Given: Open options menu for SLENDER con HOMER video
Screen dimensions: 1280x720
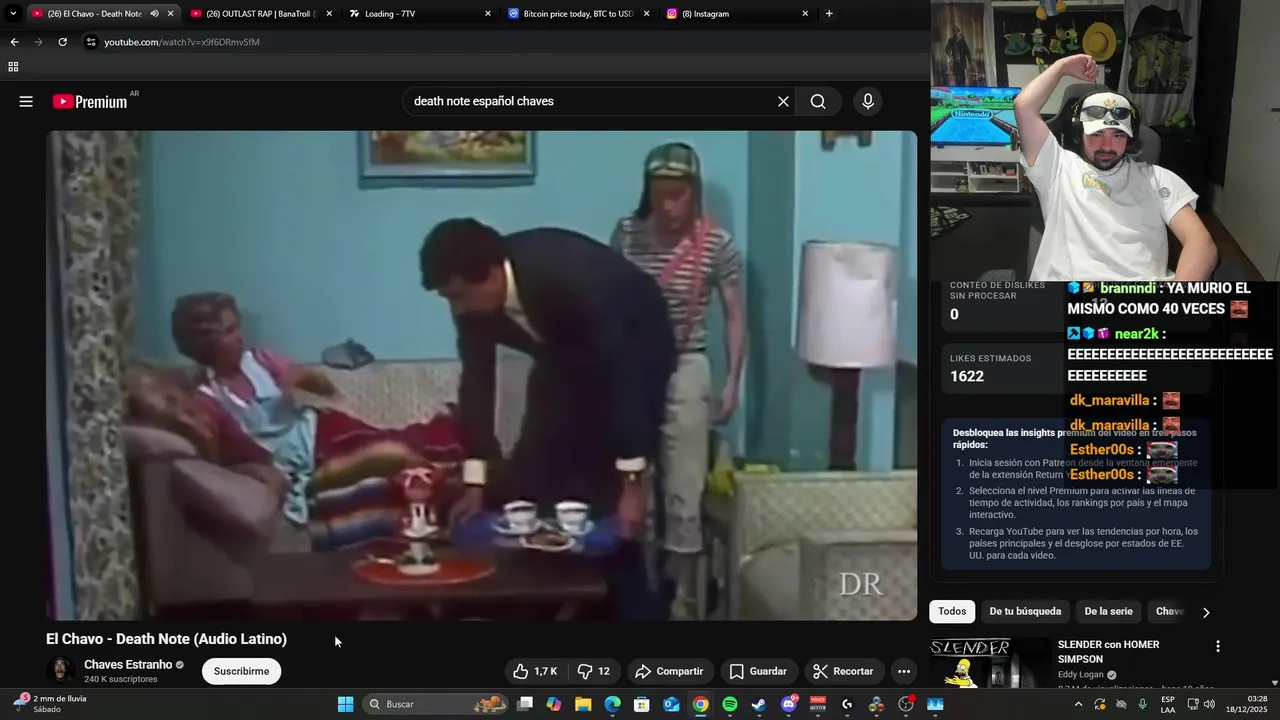Looking at the screenshot, I should 1218,647.
